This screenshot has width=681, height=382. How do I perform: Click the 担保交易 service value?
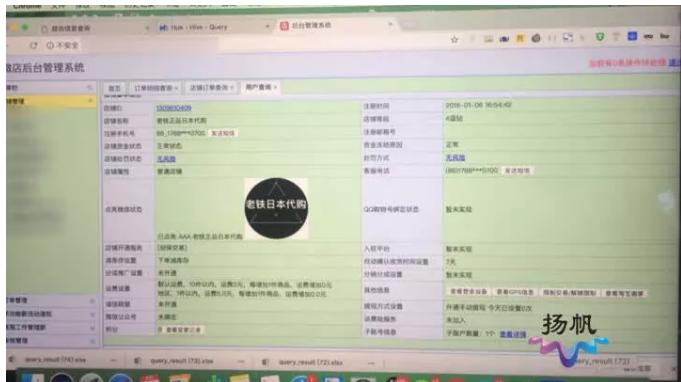click(172, 248)
